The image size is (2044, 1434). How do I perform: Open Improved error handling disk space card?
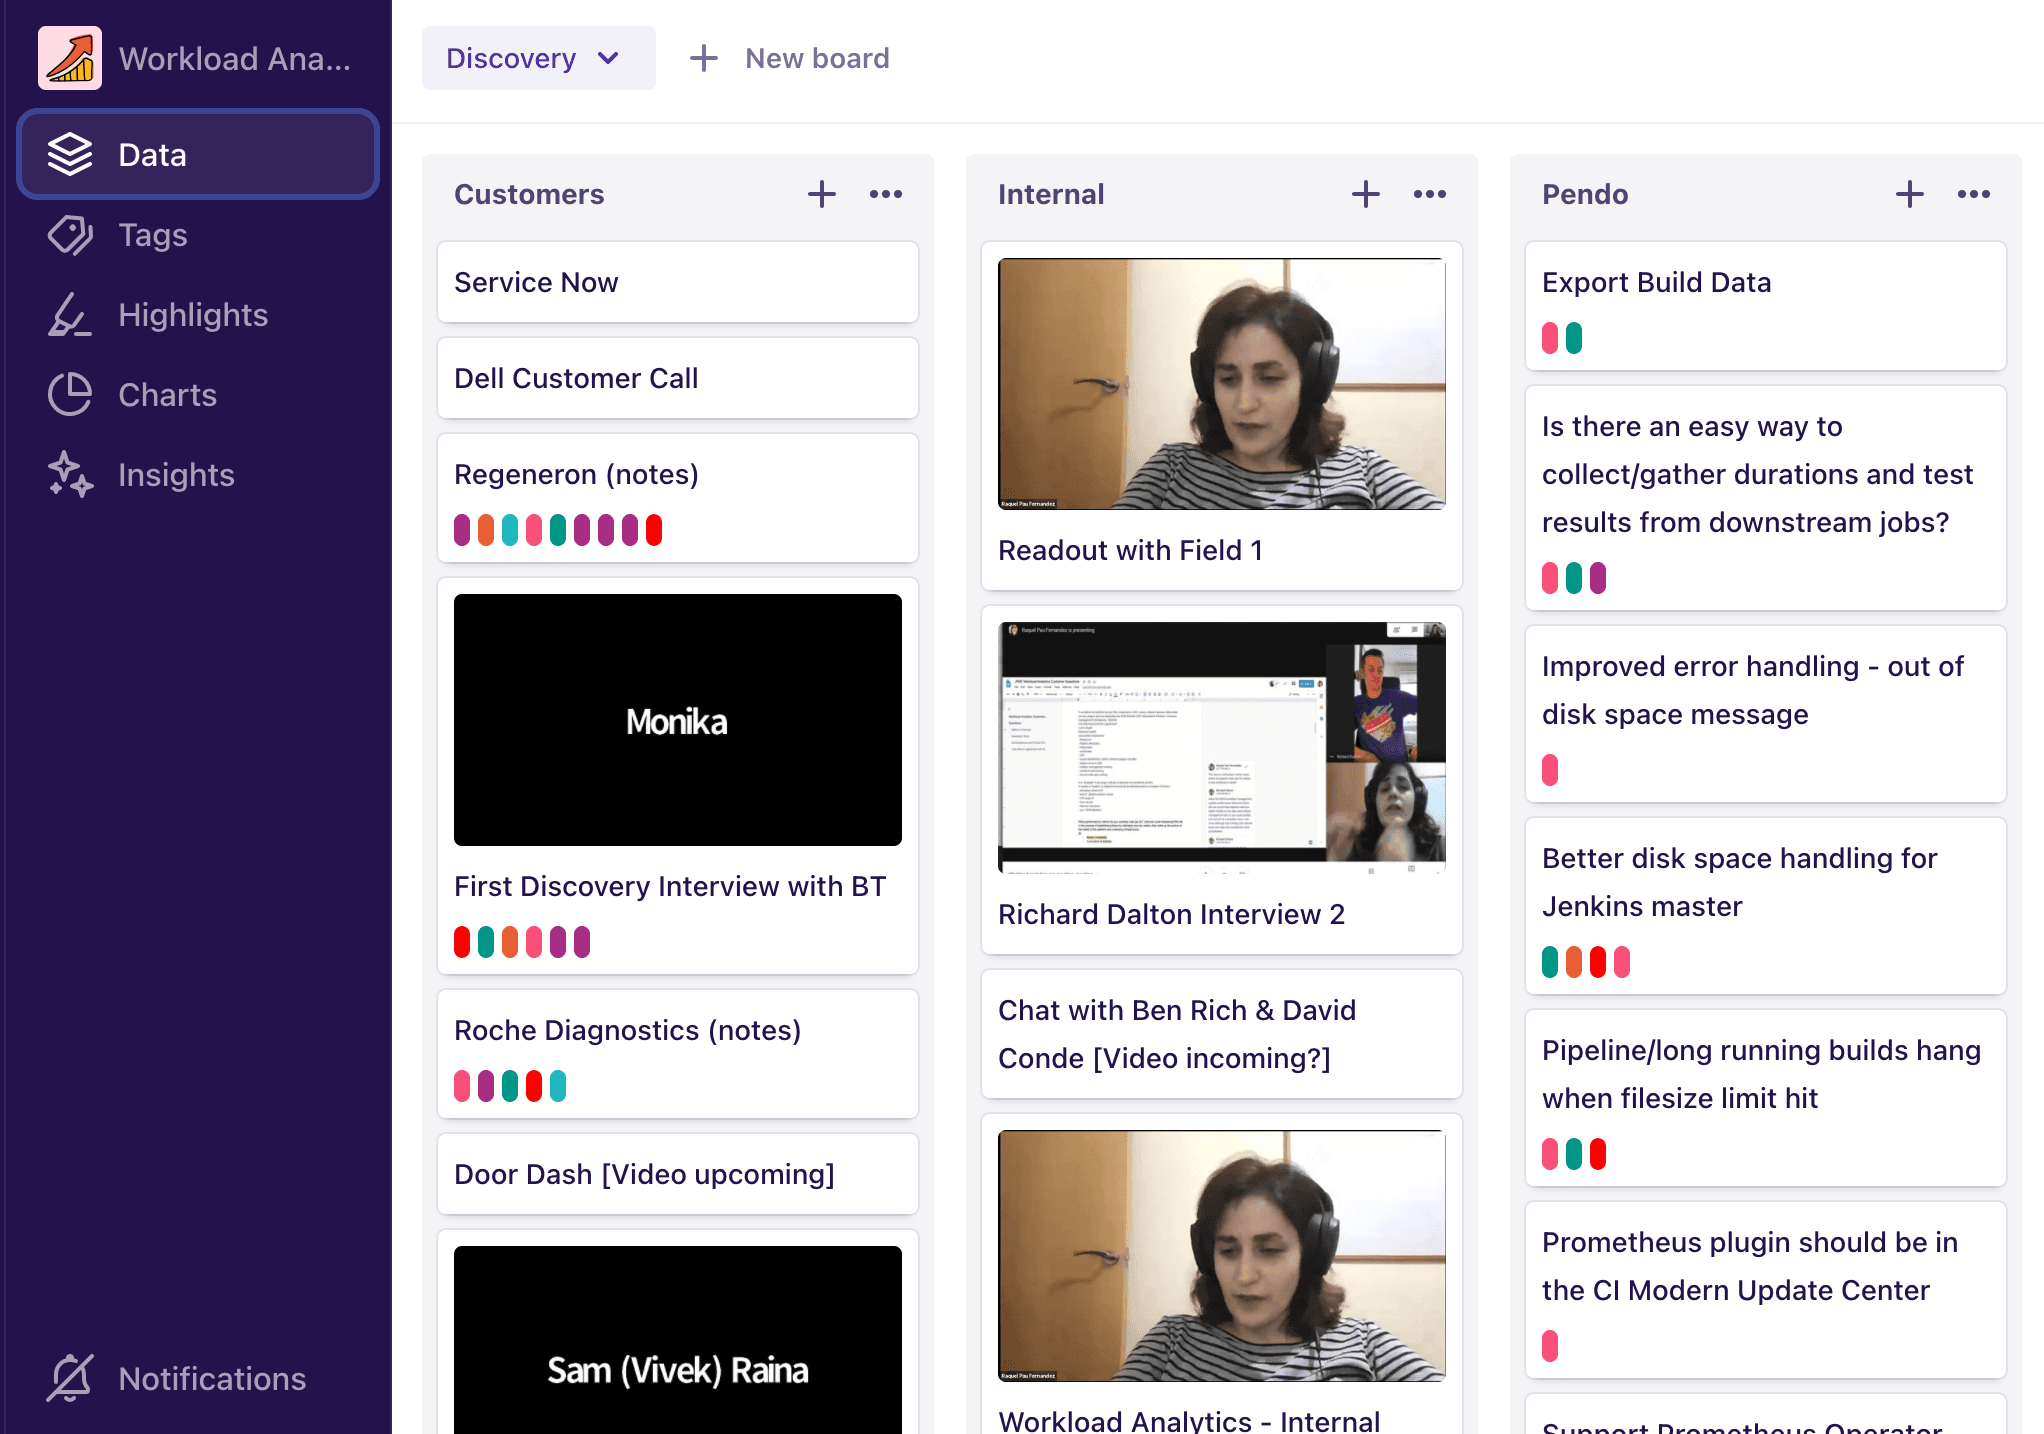coord(1766,714)
